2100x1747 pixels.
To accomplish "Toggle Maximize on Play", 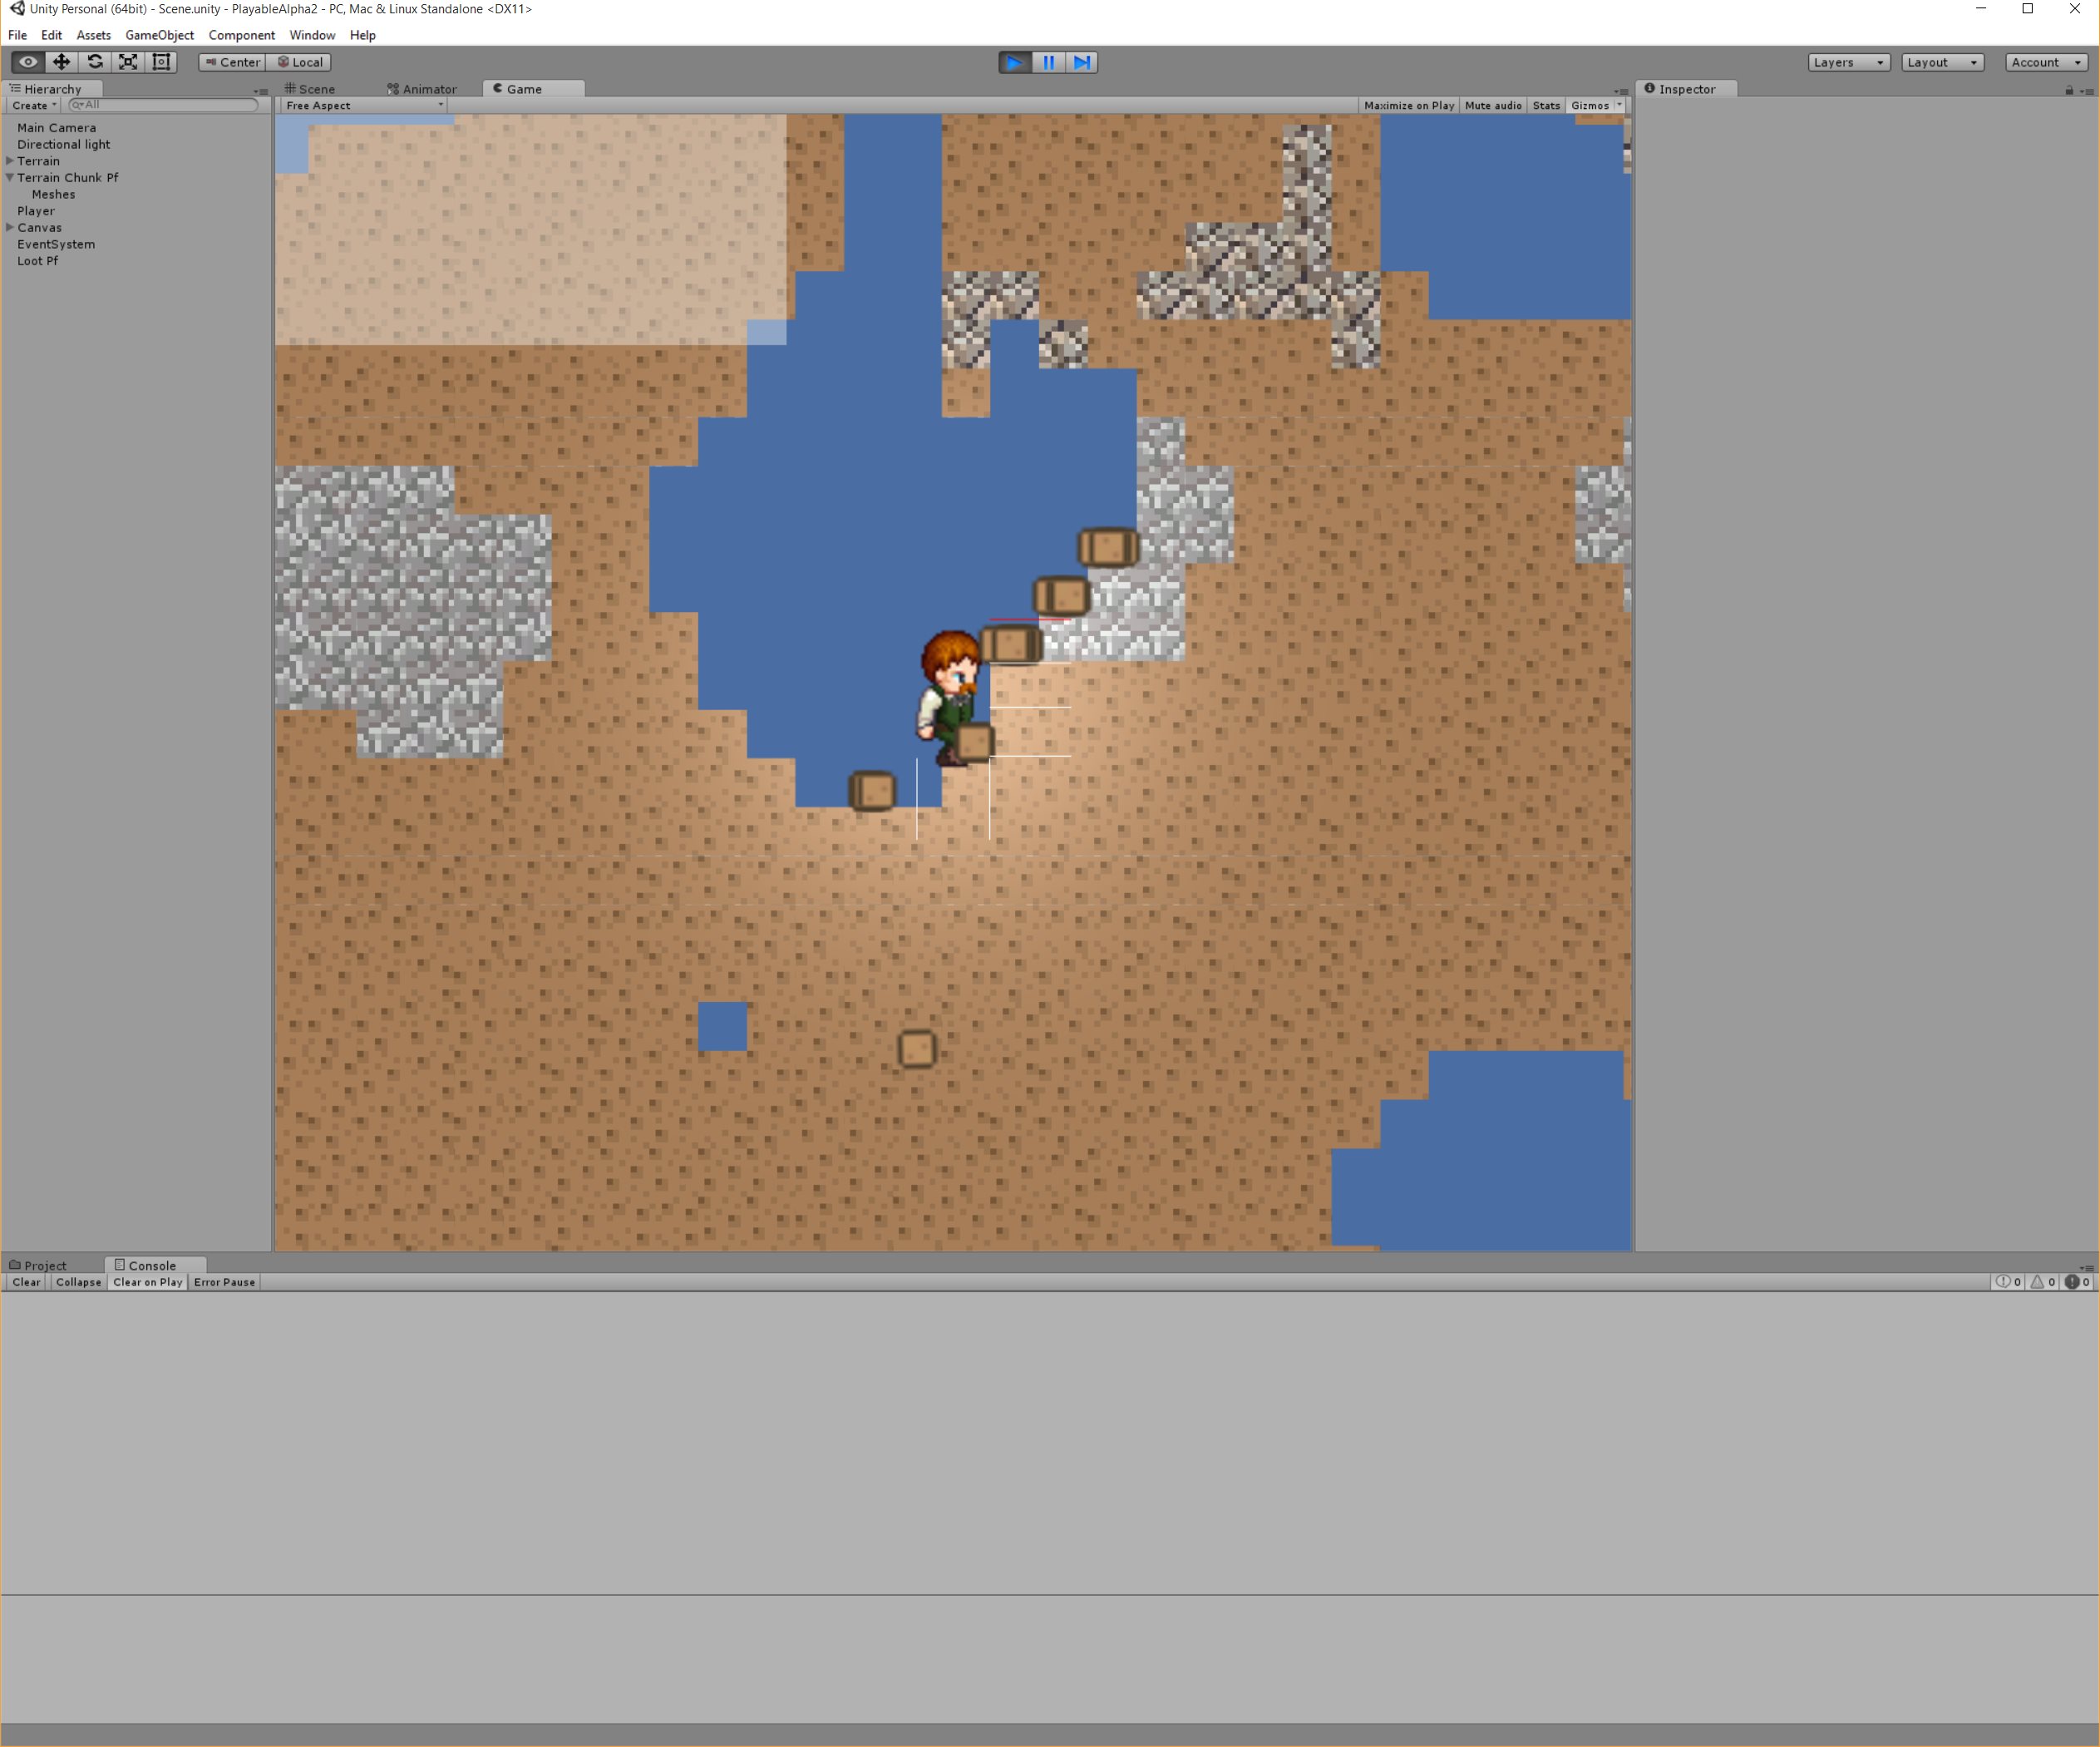I will point(1408,106).
